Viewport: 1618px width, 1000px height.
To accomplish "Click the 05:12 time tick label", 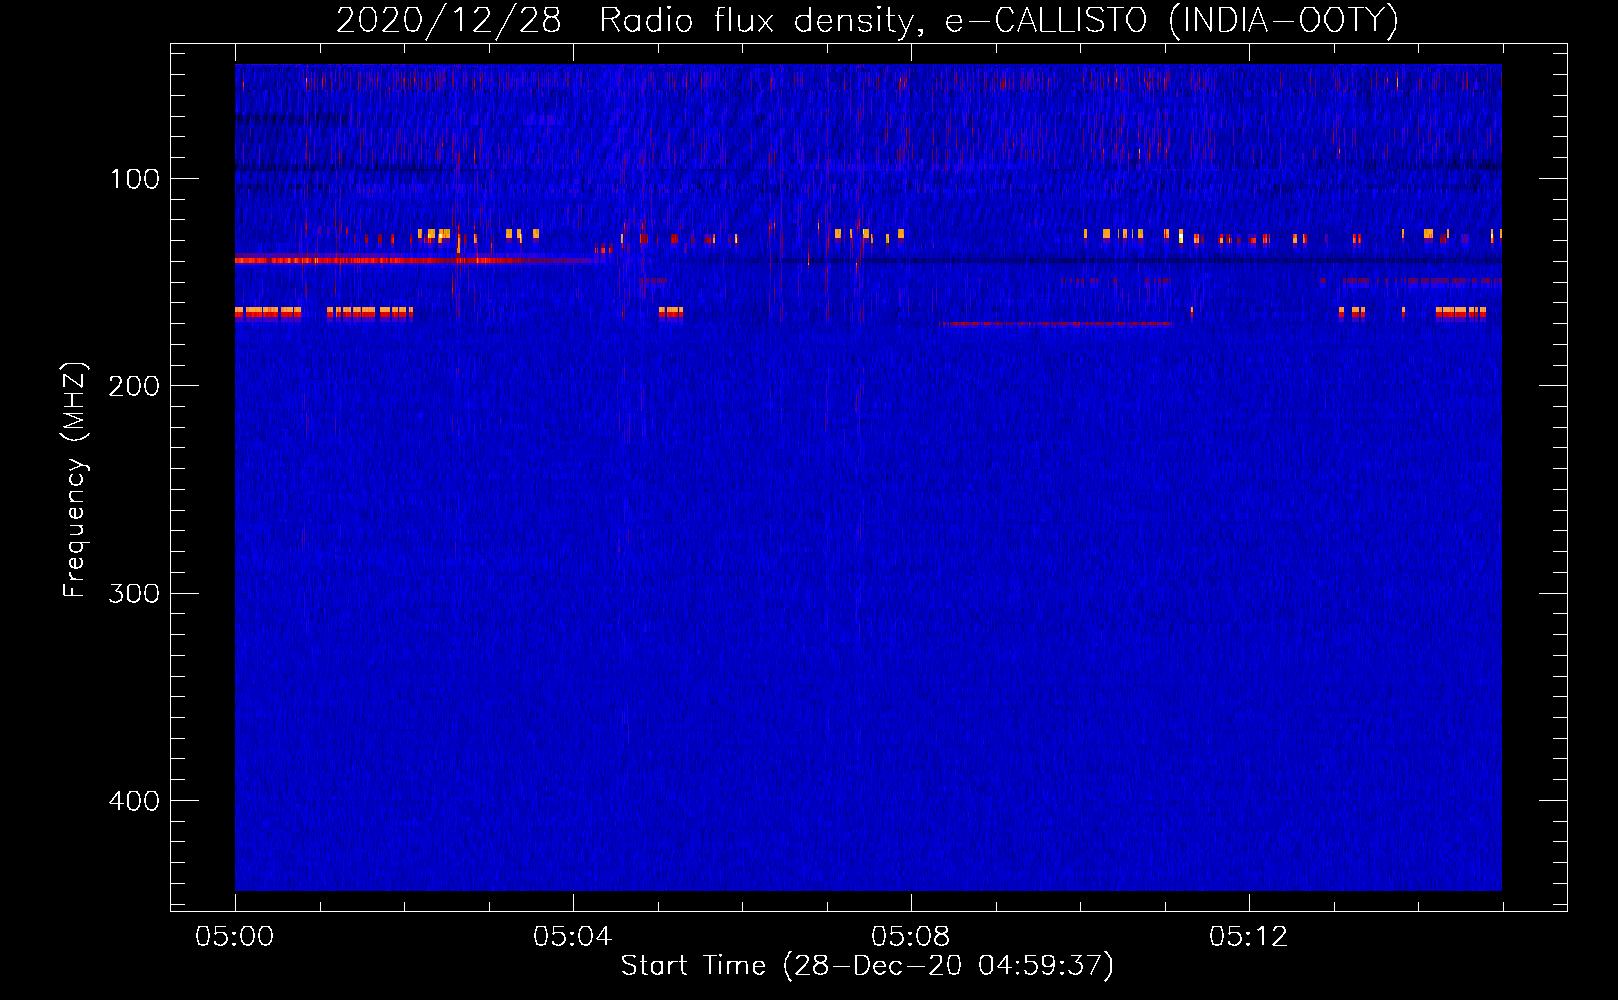I will pos(1248,937).
